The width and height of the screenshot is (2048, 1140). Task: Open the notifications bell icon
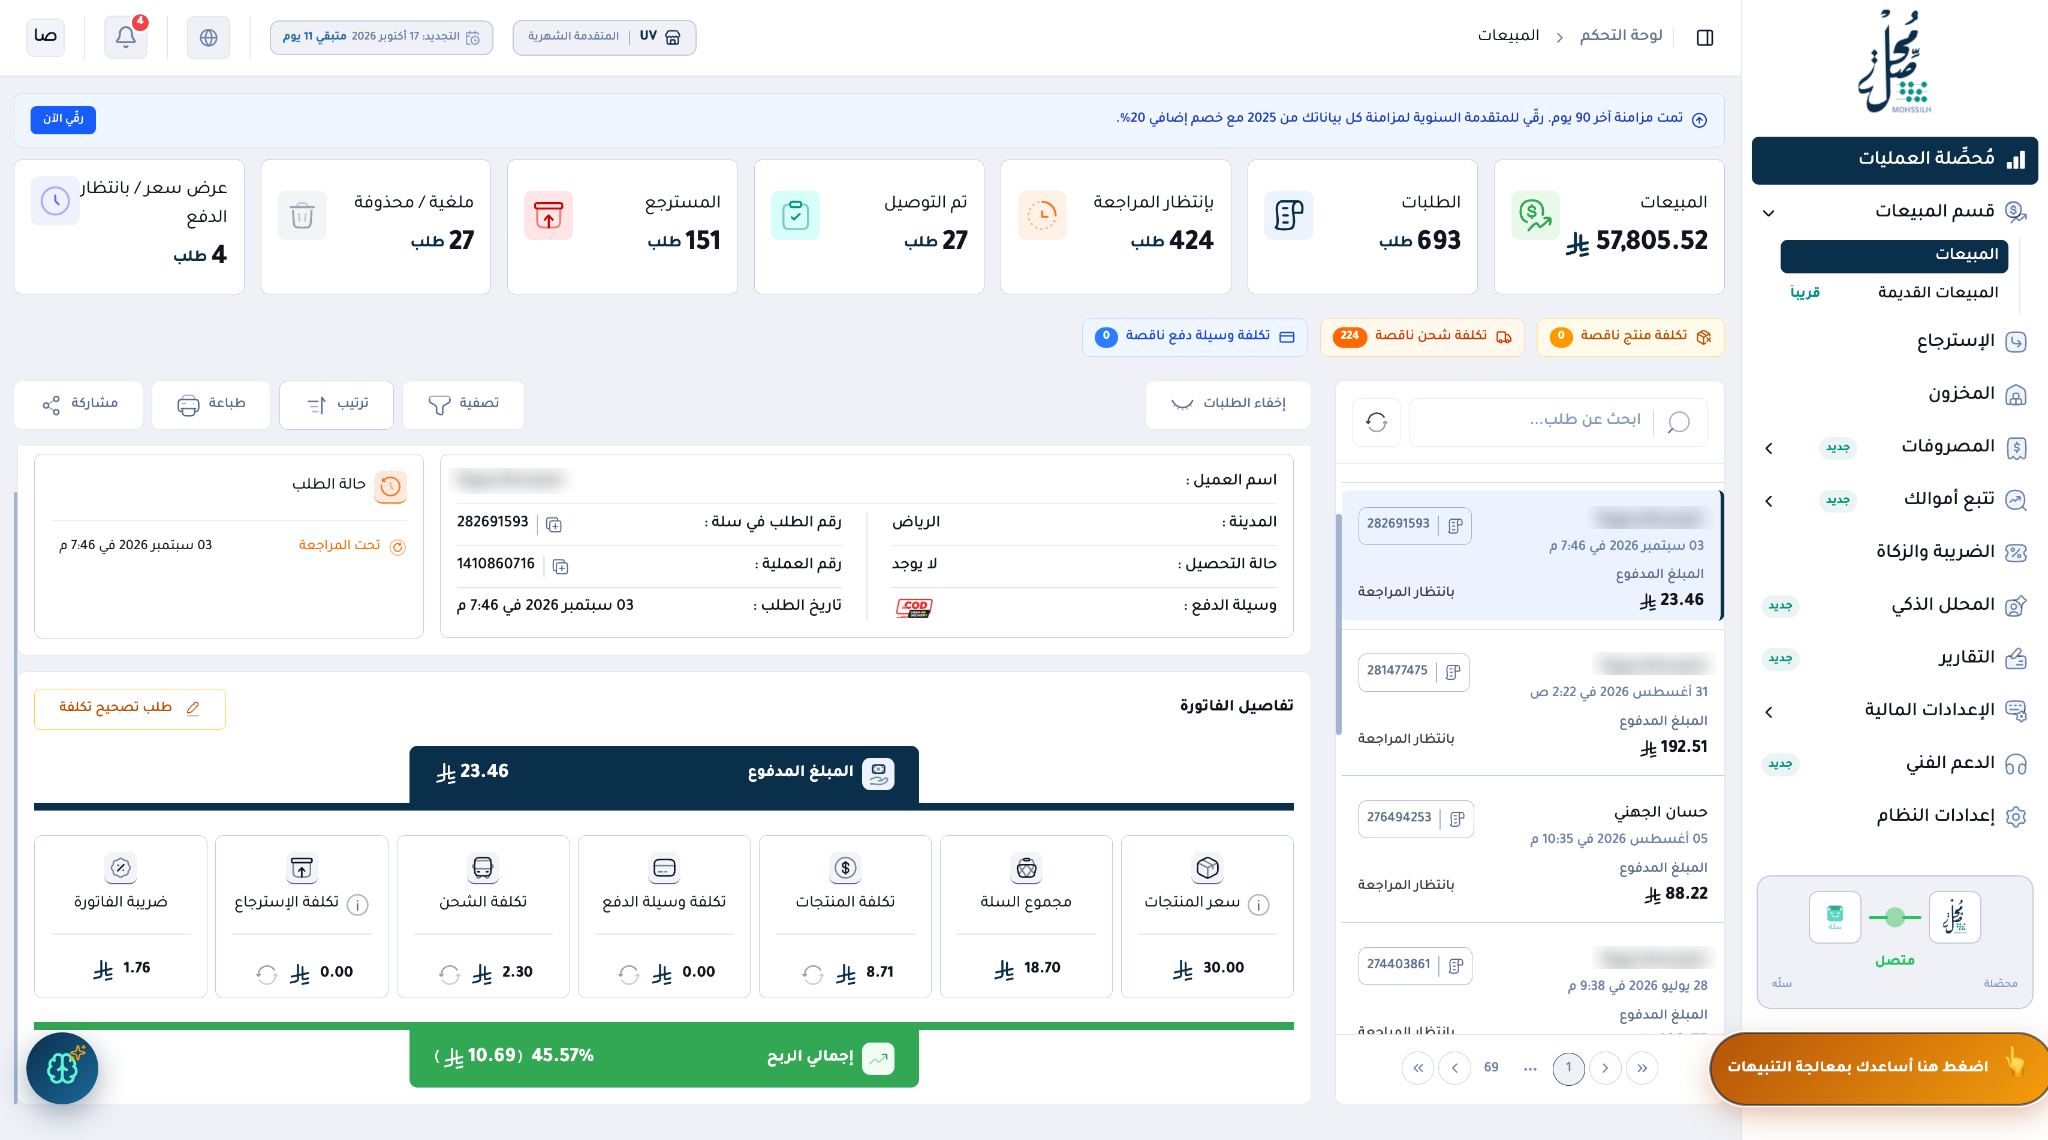pyautogui.click(x=126, y=37)
